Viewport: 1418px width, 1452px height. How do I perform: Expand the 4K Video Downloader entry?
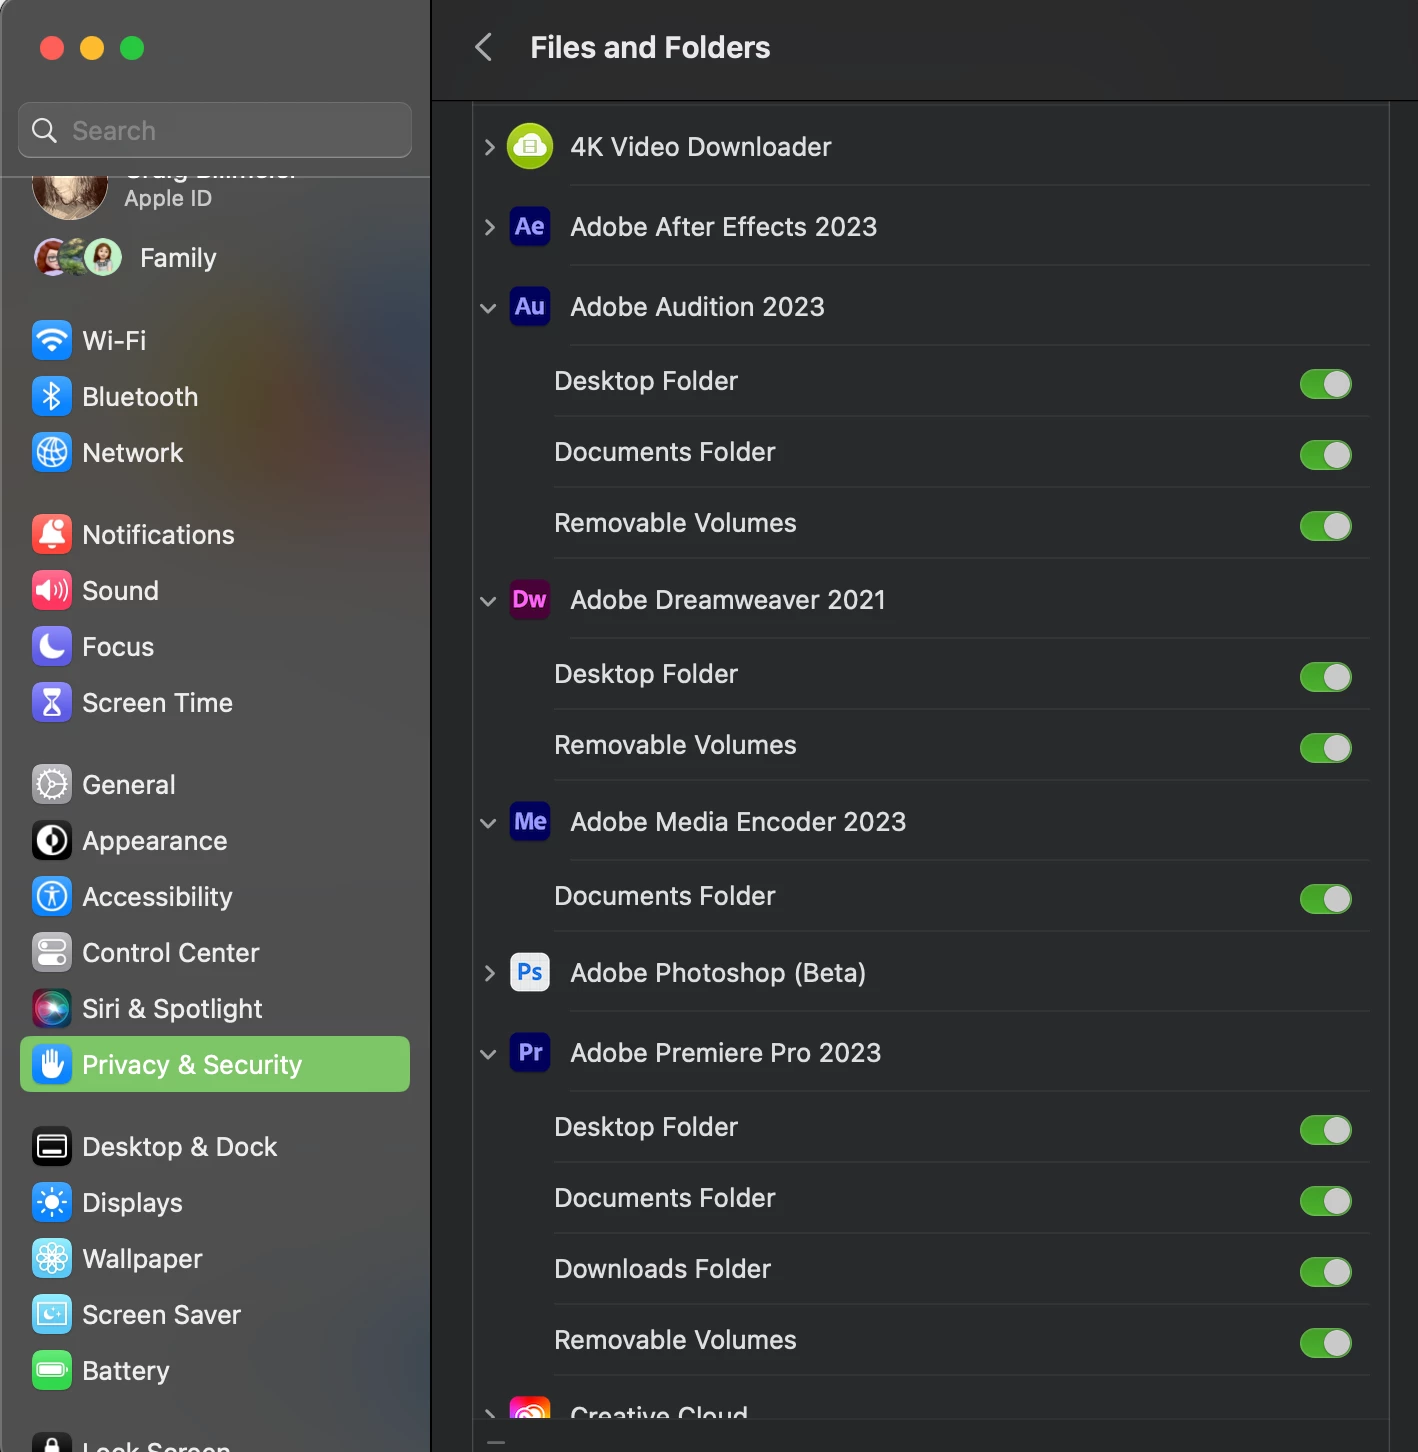pyautogui.click(x=489, y=147)
